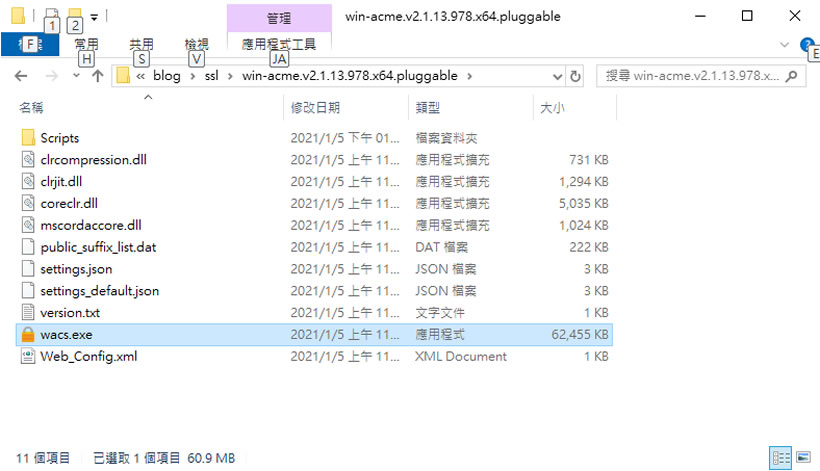Expand the ribbon with the chevron
Viewport: 820px width, 471px height.
[784, 45]
